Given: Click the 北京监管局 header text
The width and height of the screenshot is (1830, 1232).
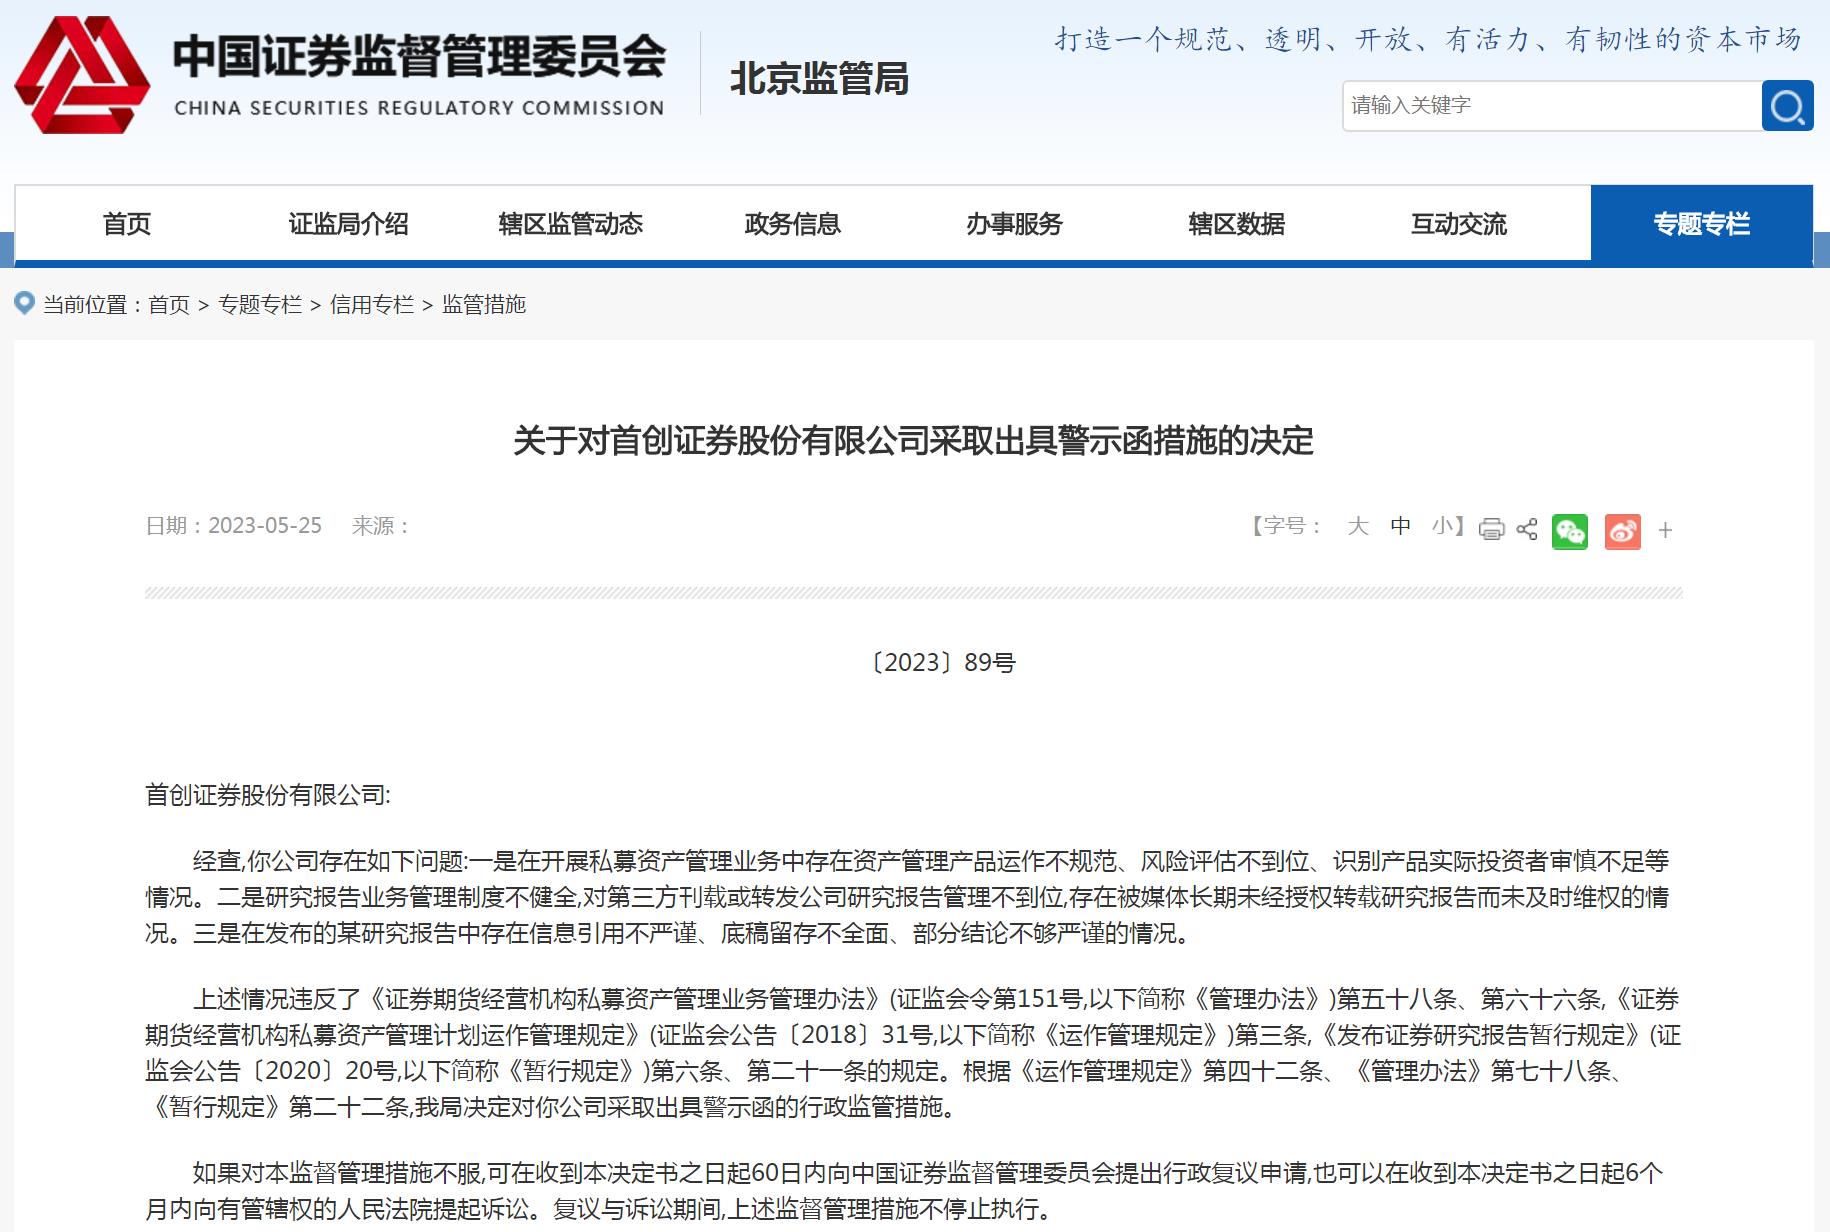Looking at the screenshot, I should click(x=819, y=79).
